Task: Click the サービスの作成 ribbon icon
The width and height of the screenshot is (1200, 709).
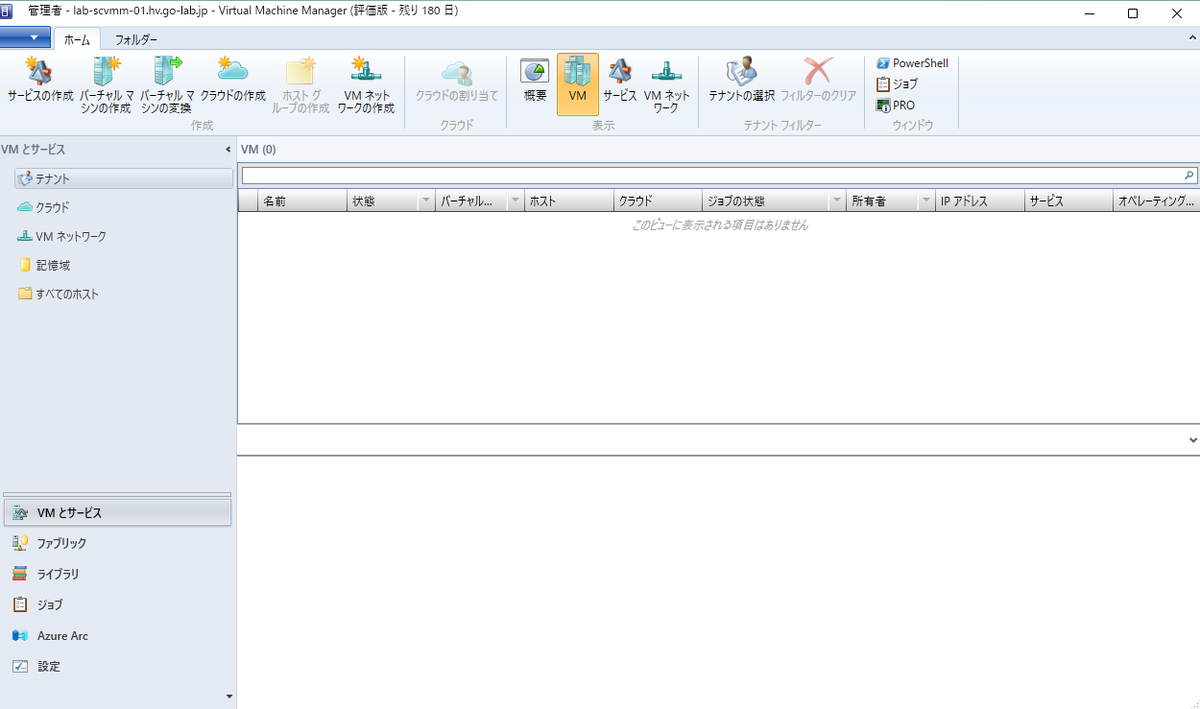Action: tap(40, 85)
